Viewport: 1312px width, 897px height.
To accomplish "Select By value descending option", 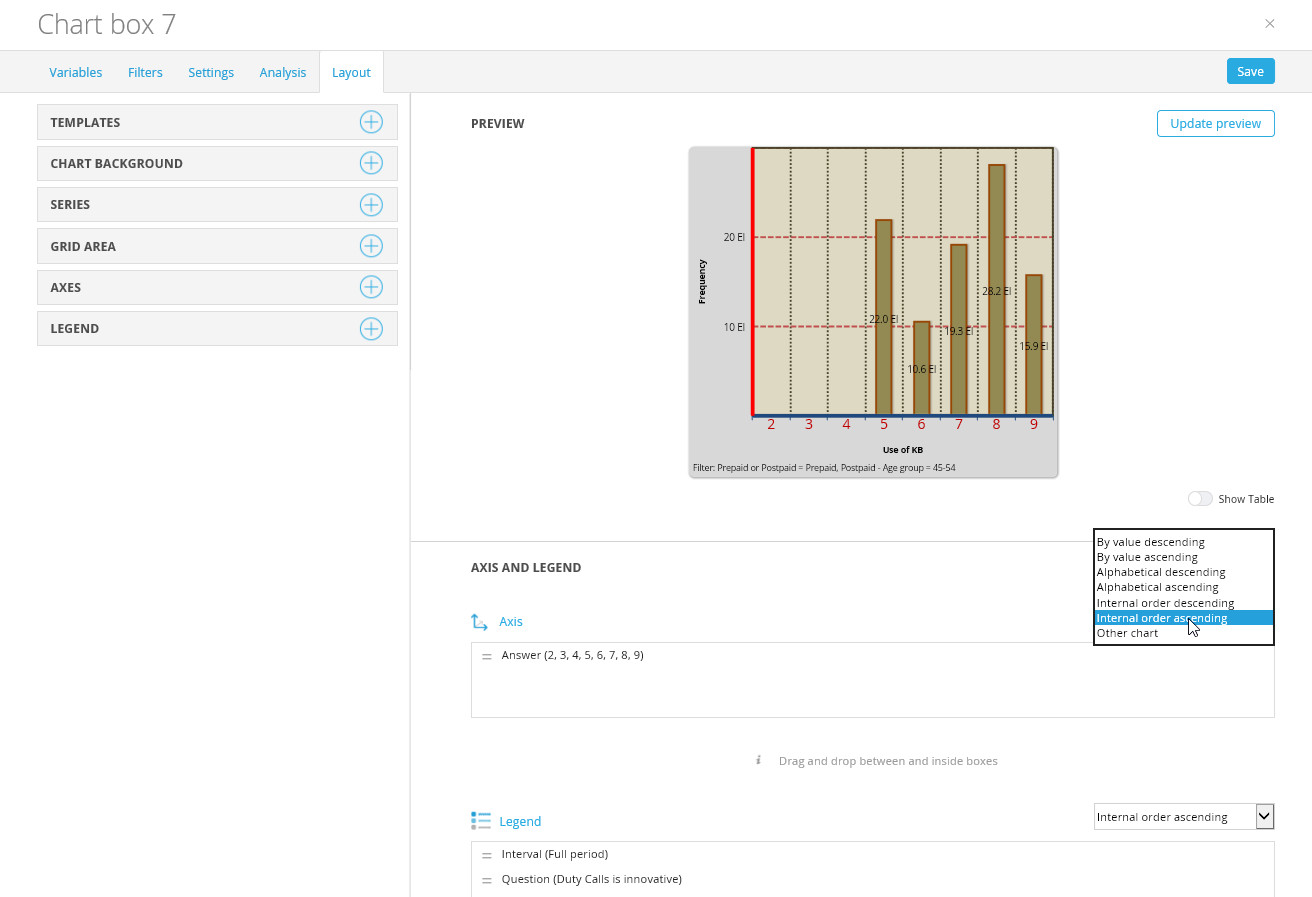I will pos(1150,542).
